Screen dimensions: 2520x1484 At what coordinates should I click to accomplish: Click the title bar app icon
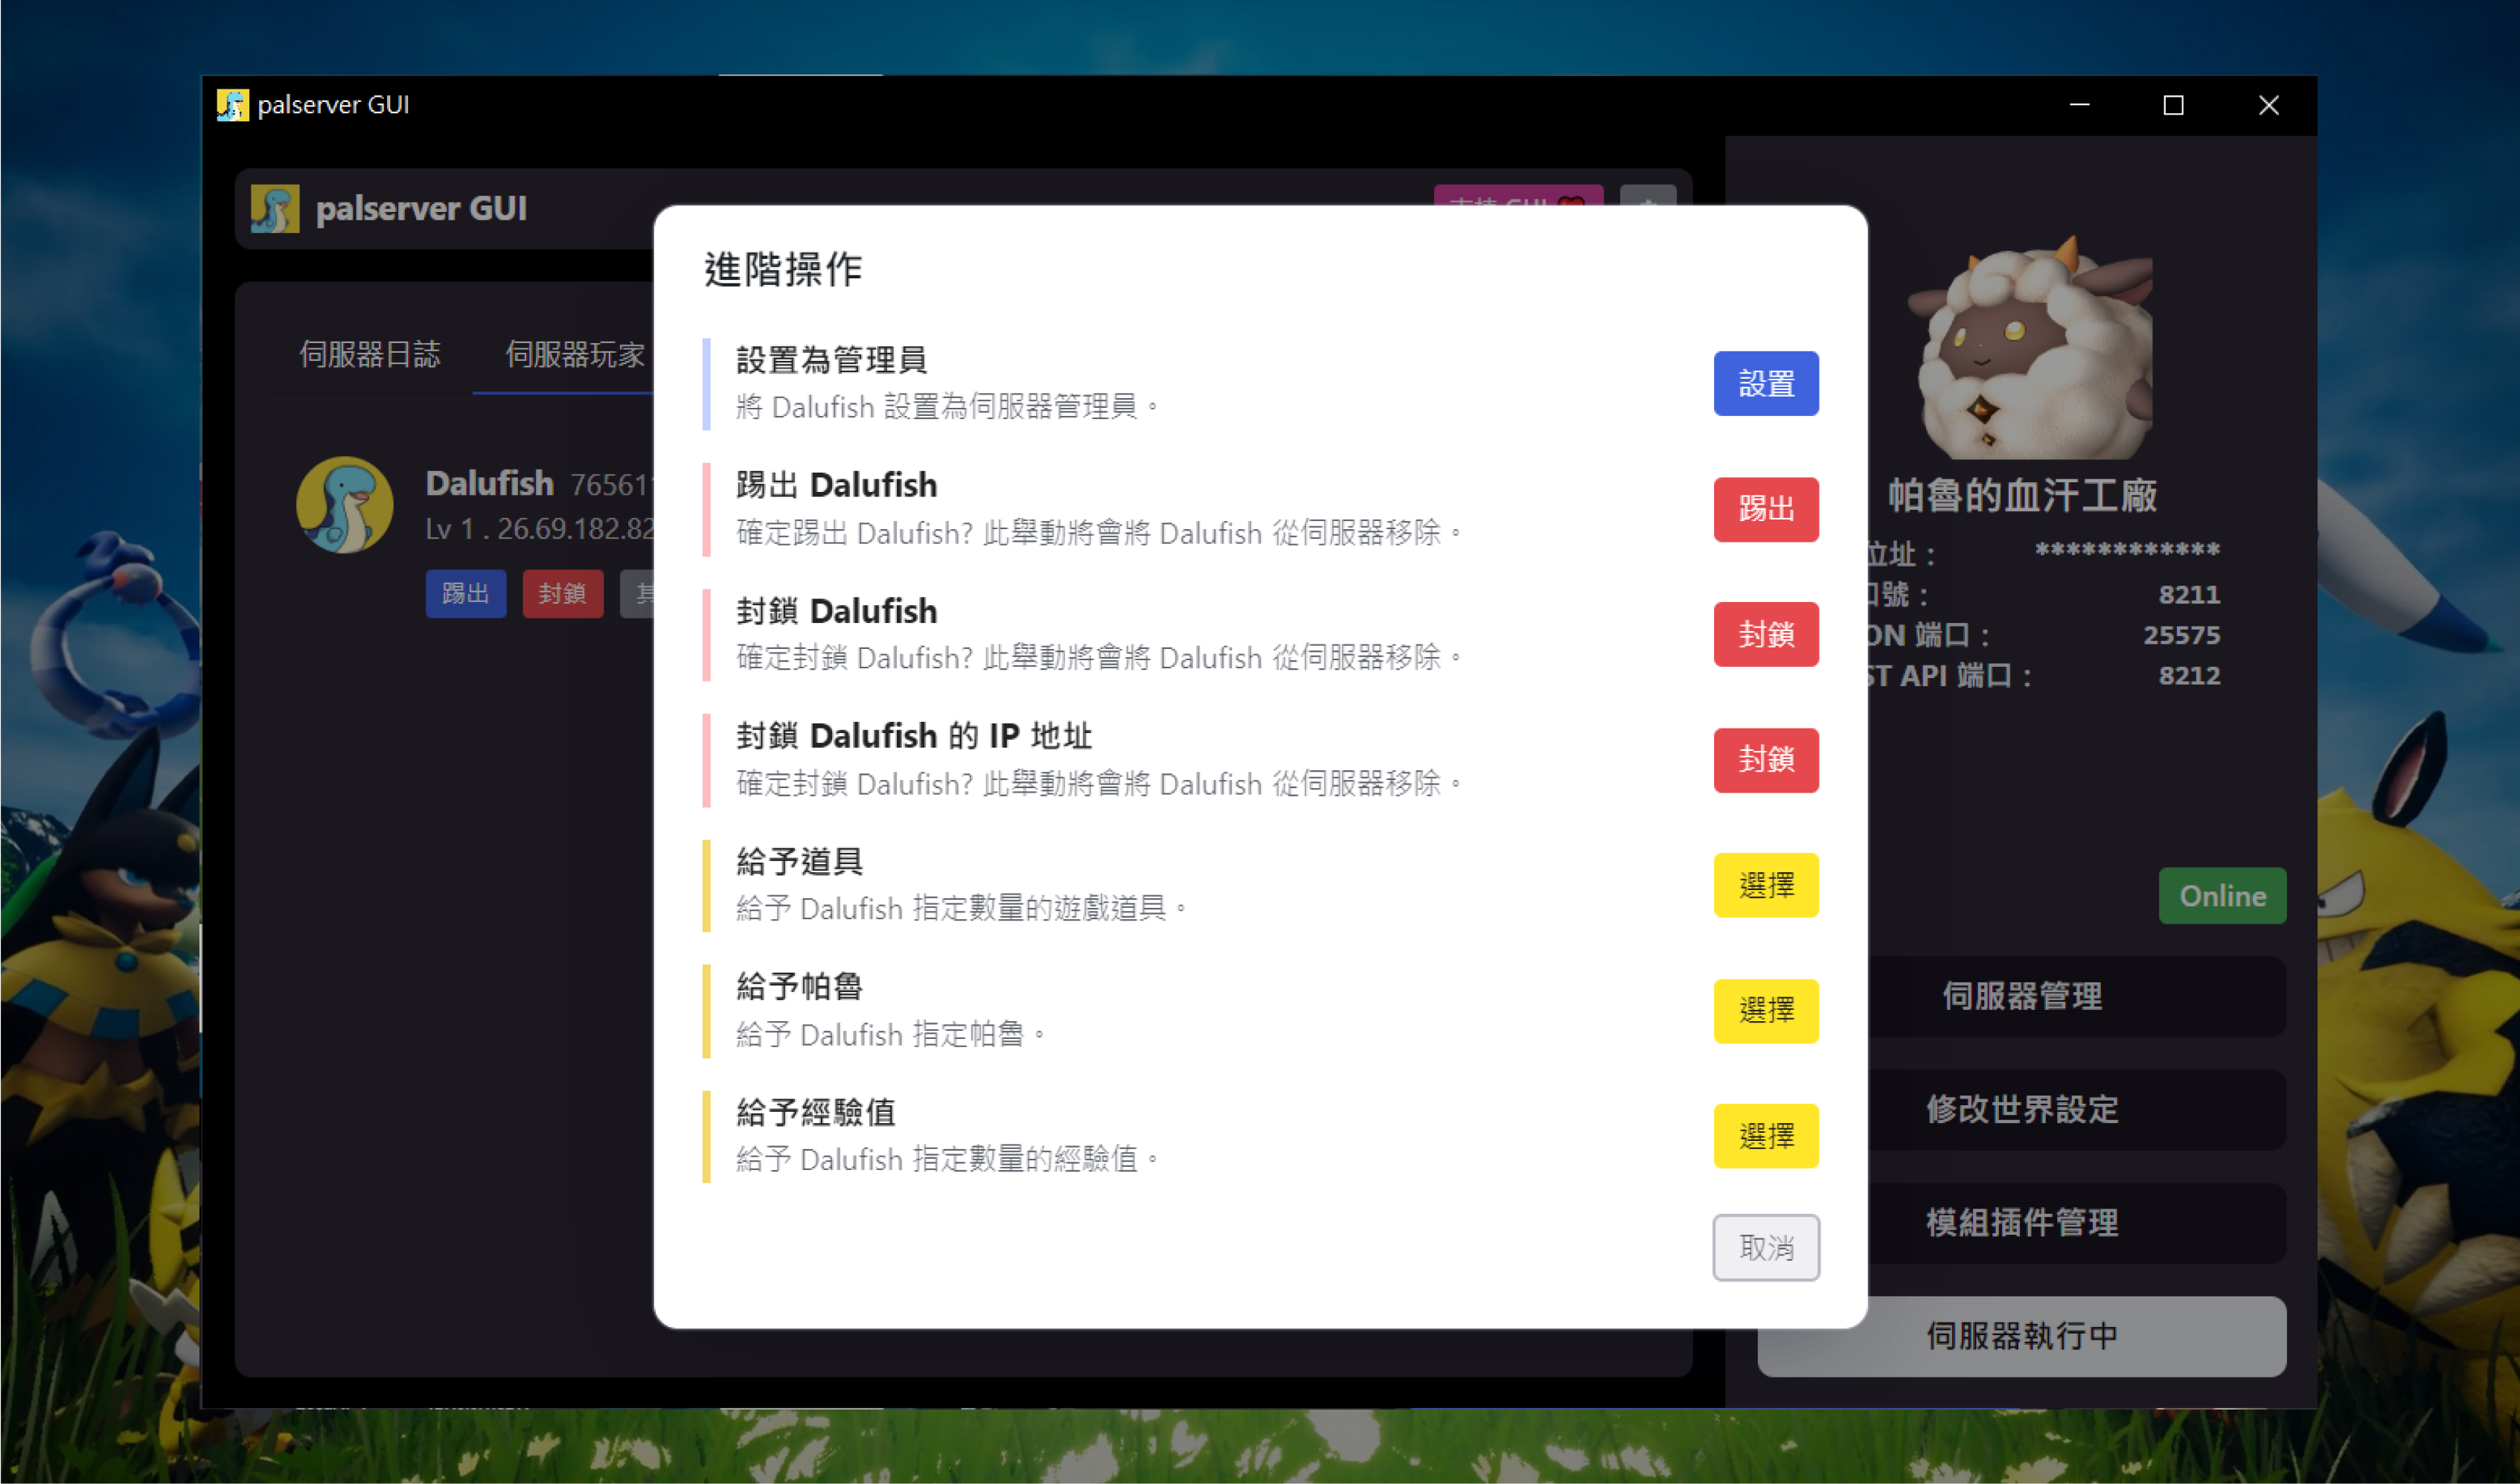232,105
